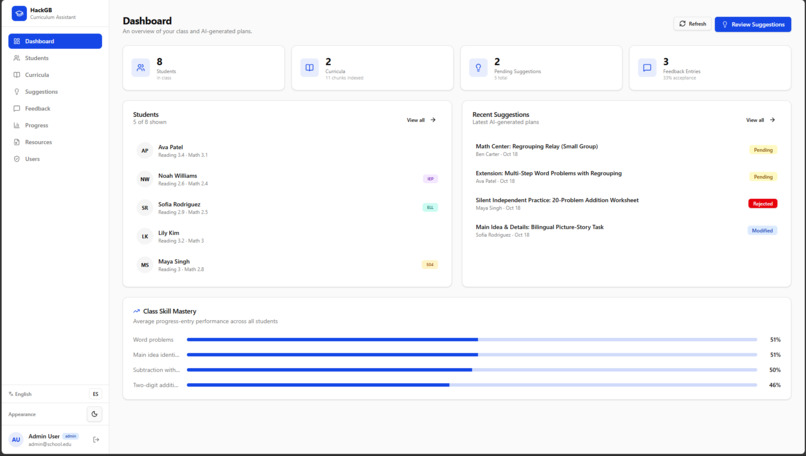The width and height of the screenshot is (806, 456).
Task: Click the MS avatar for Maya Singh
Action: tap(145, 265)
